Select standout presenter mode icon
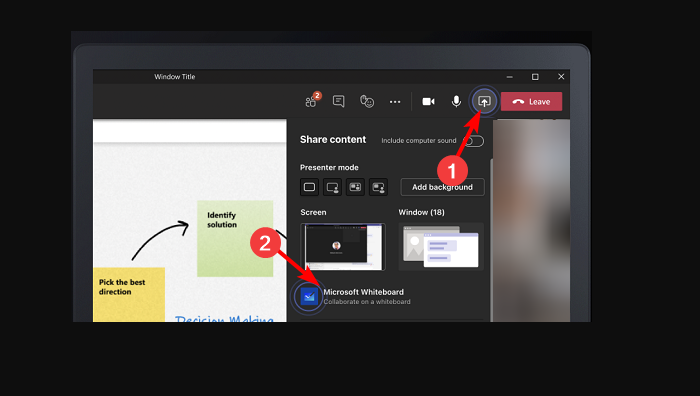 [x=333, y=187]
